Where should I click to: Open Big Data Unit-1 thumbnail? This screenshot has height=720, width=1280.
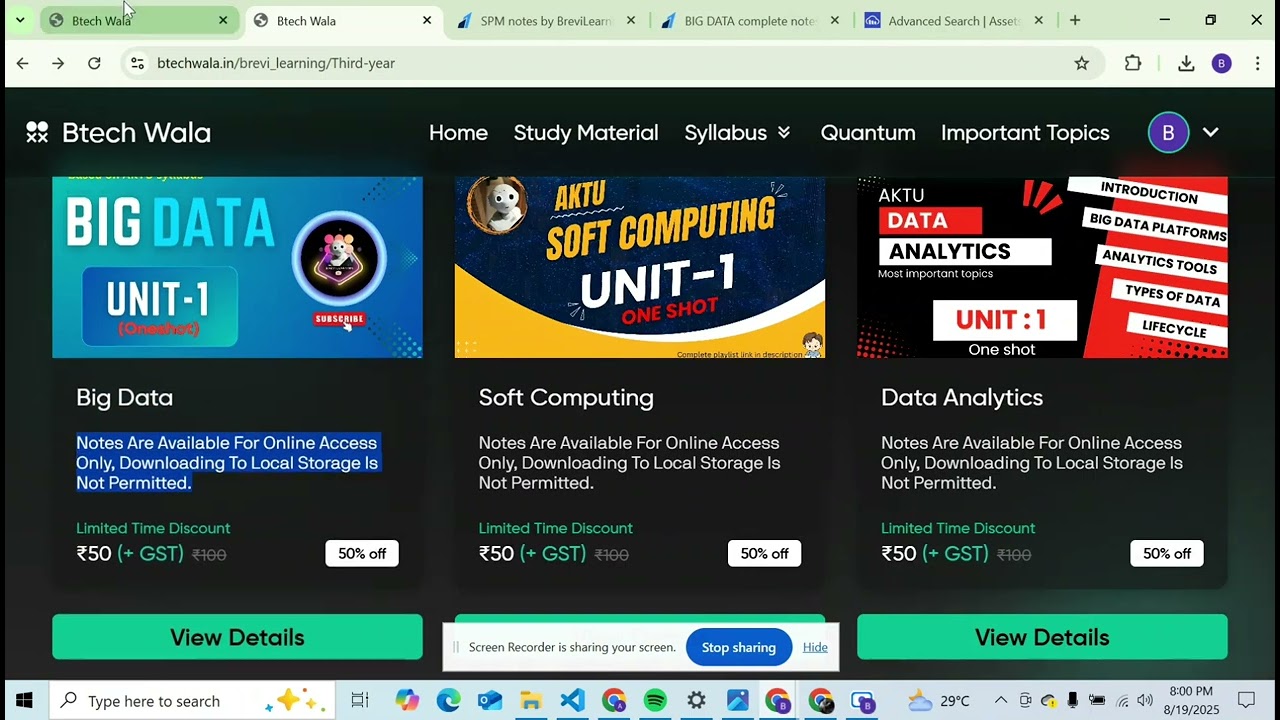click(237, 267)
